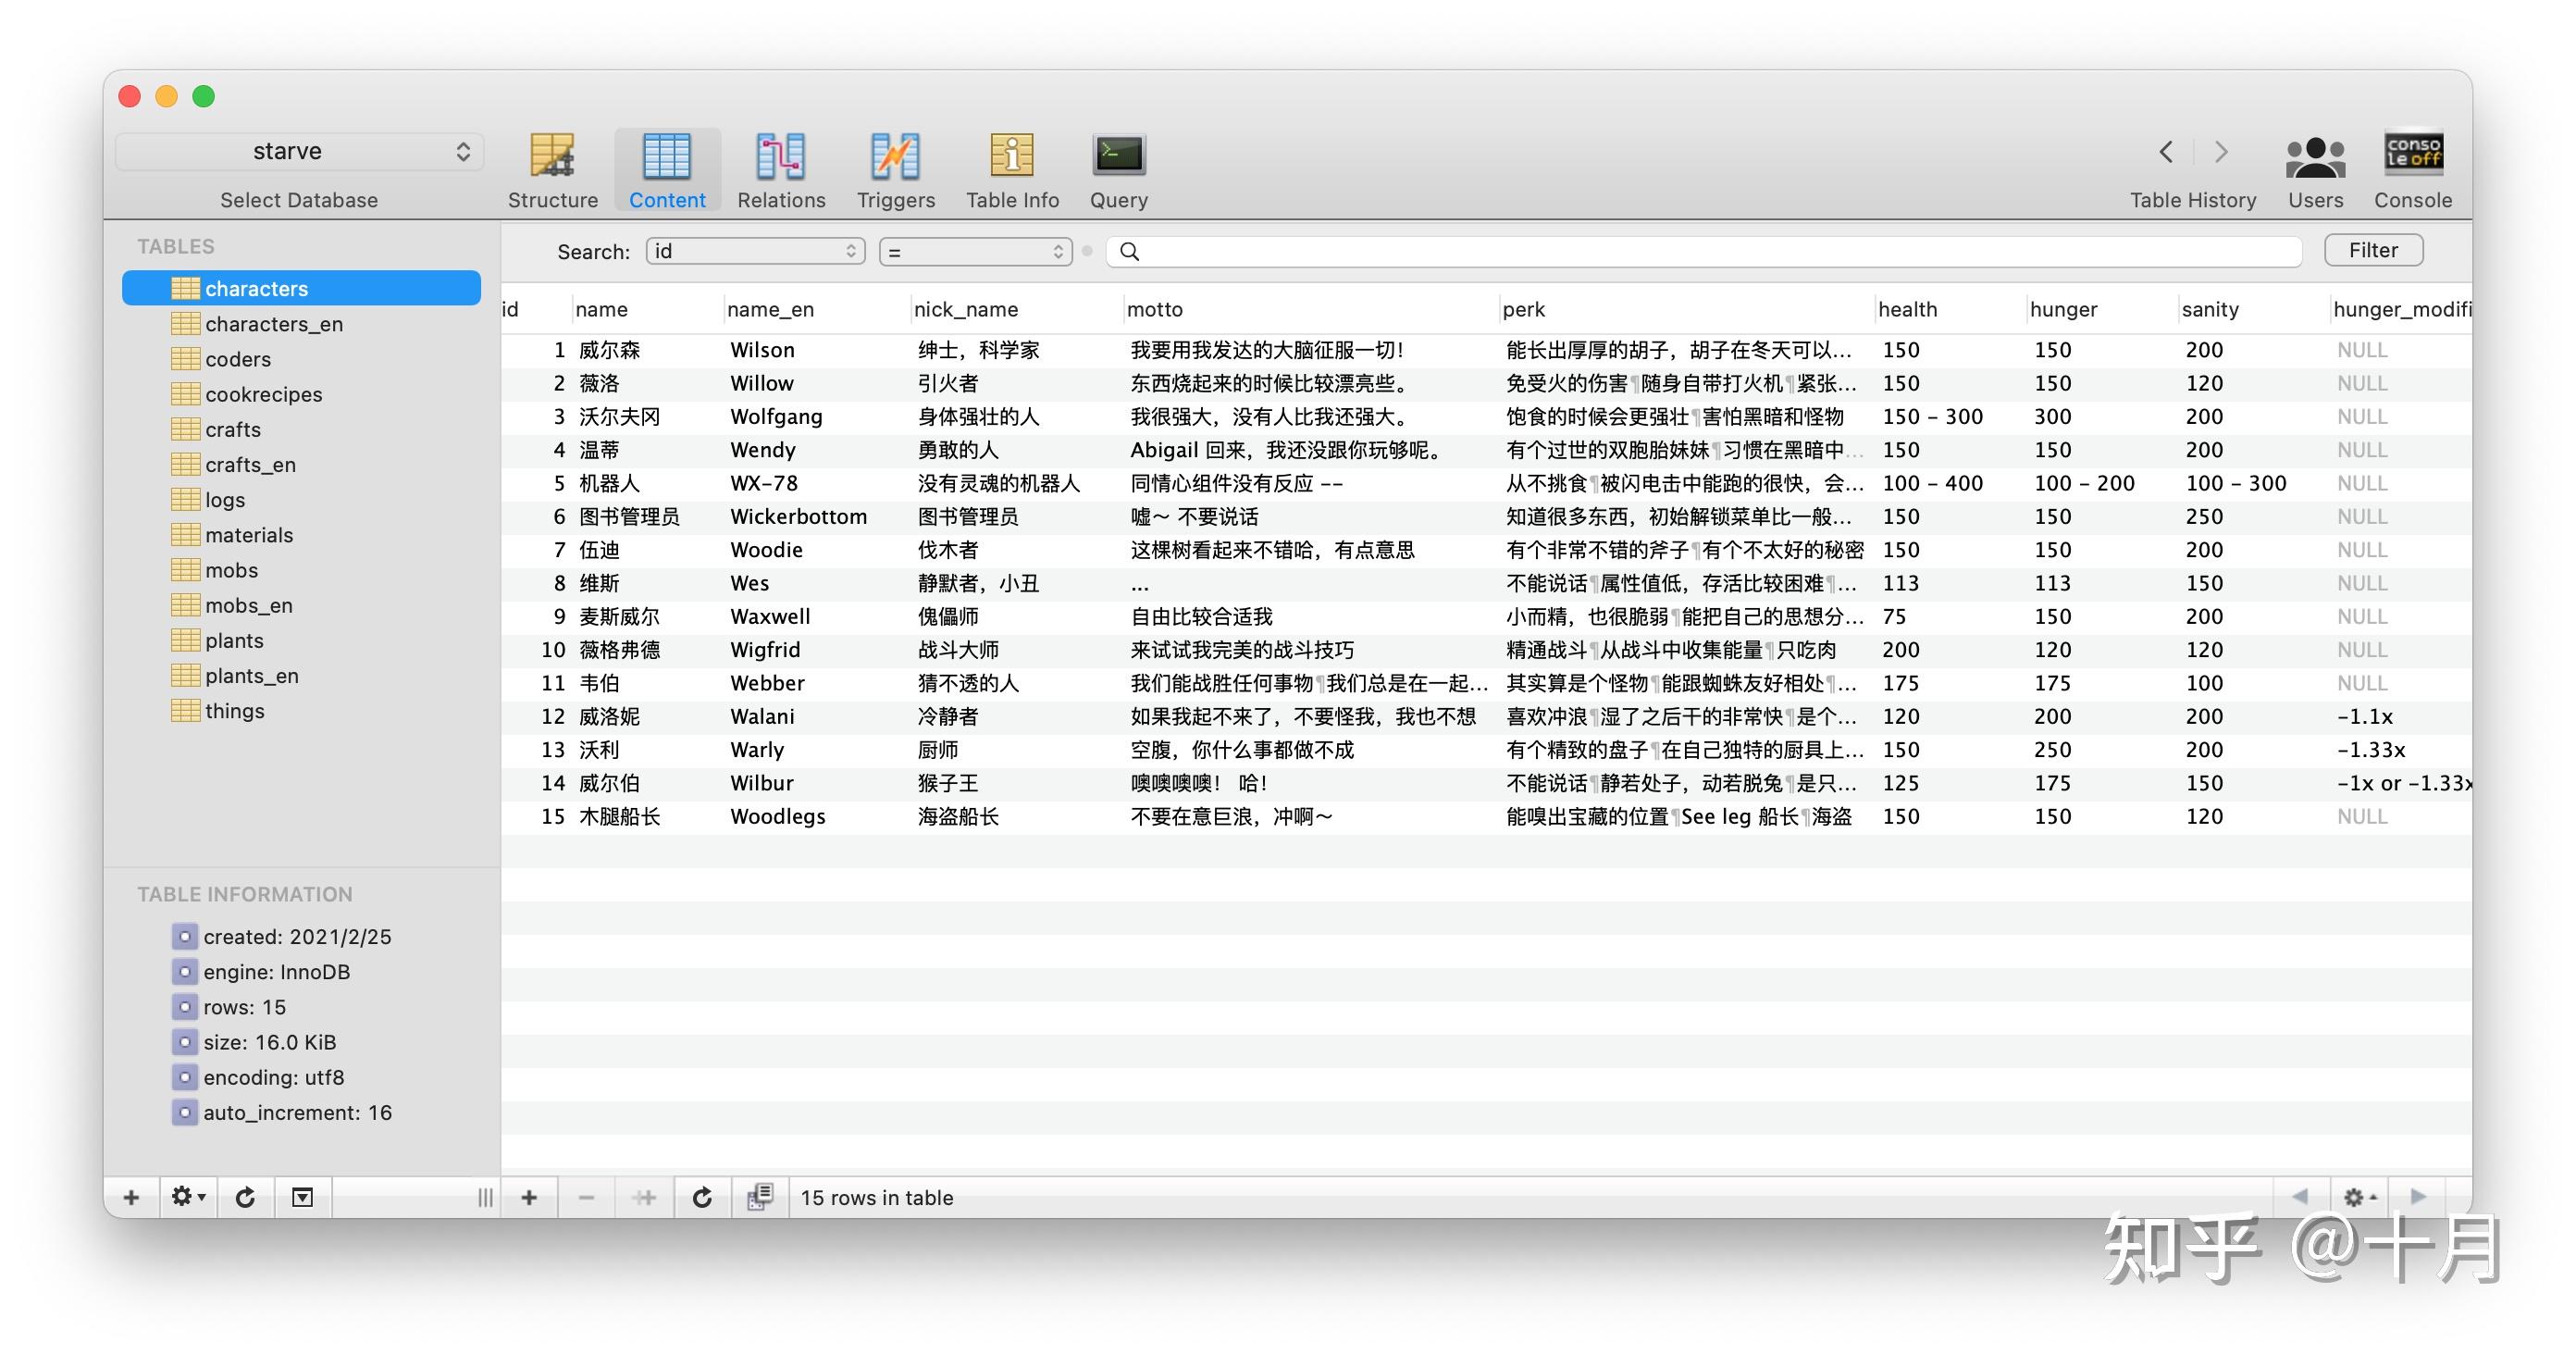Click the Woodlegs name_en cell
This screenshot has height=1355, width=2576.
pos(816,816)
